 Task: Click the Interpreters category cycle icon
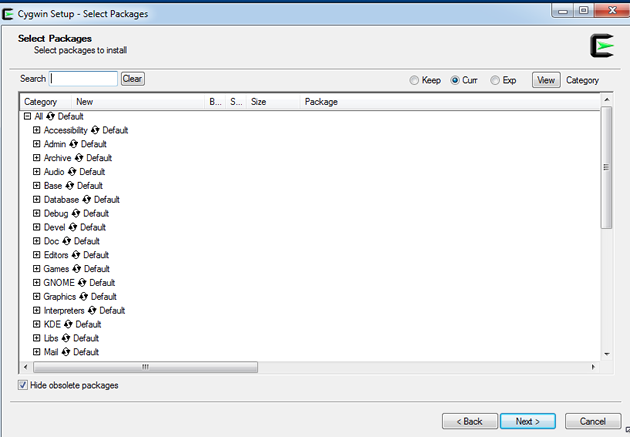click(x=92, y=310)
